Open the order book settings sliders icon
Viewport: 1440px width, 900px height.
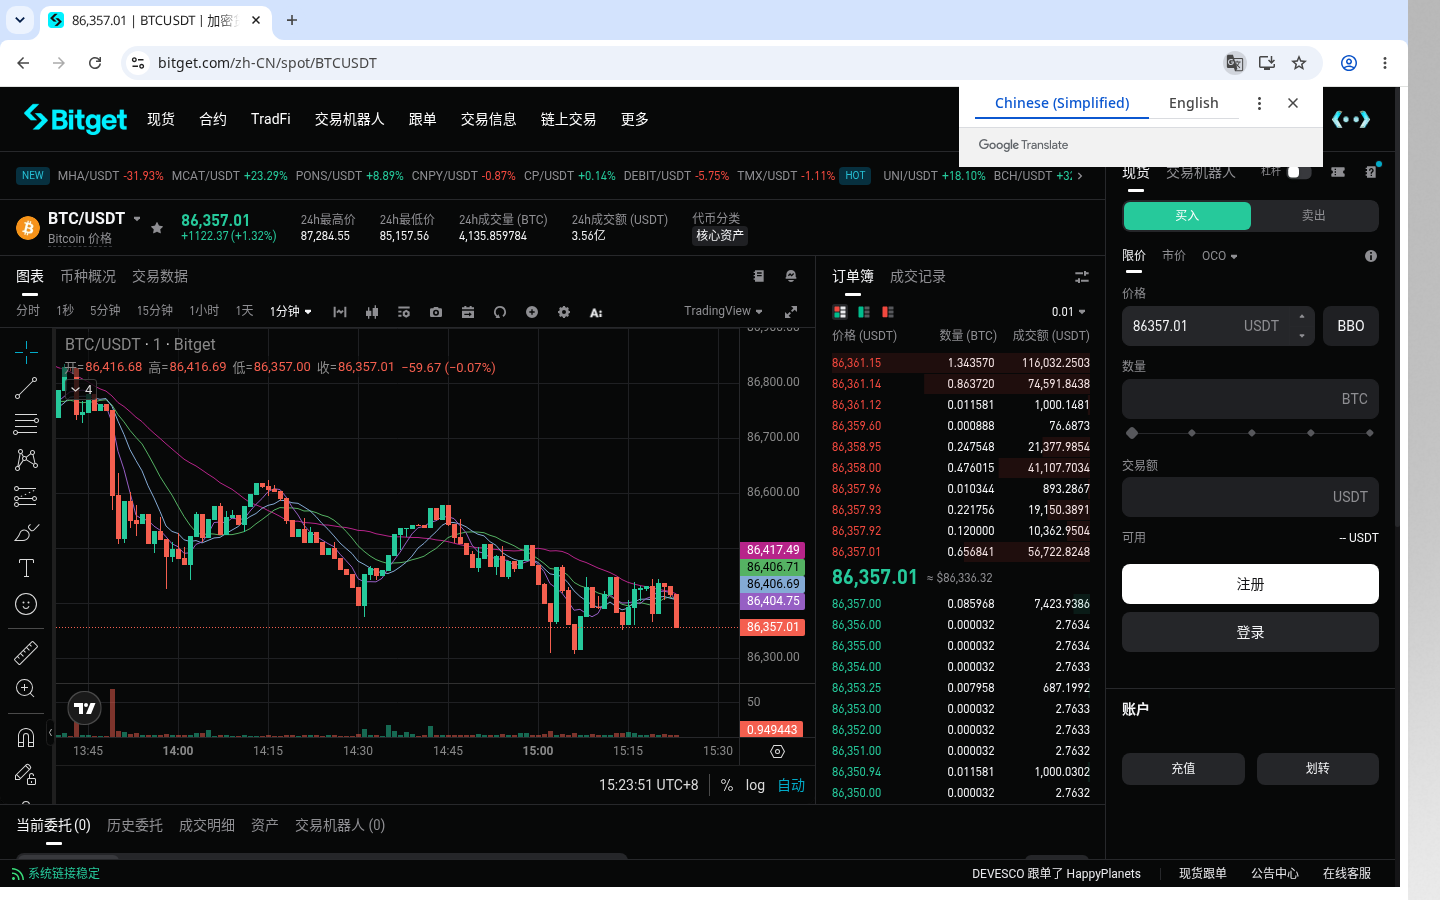[x=1082, y=277]
